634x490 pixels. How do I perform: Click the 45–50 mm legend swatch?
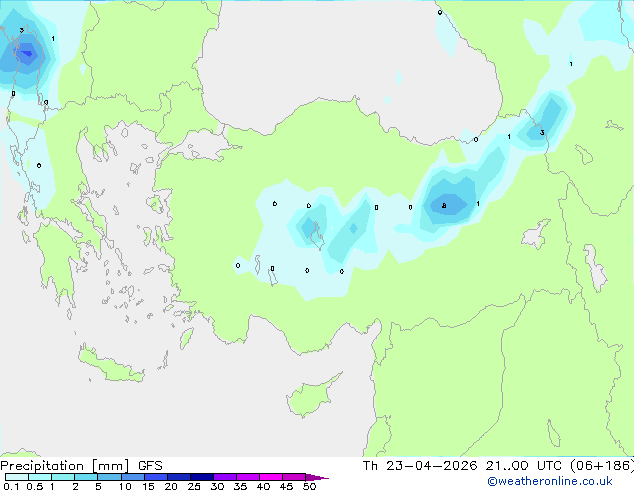[294, 477]
